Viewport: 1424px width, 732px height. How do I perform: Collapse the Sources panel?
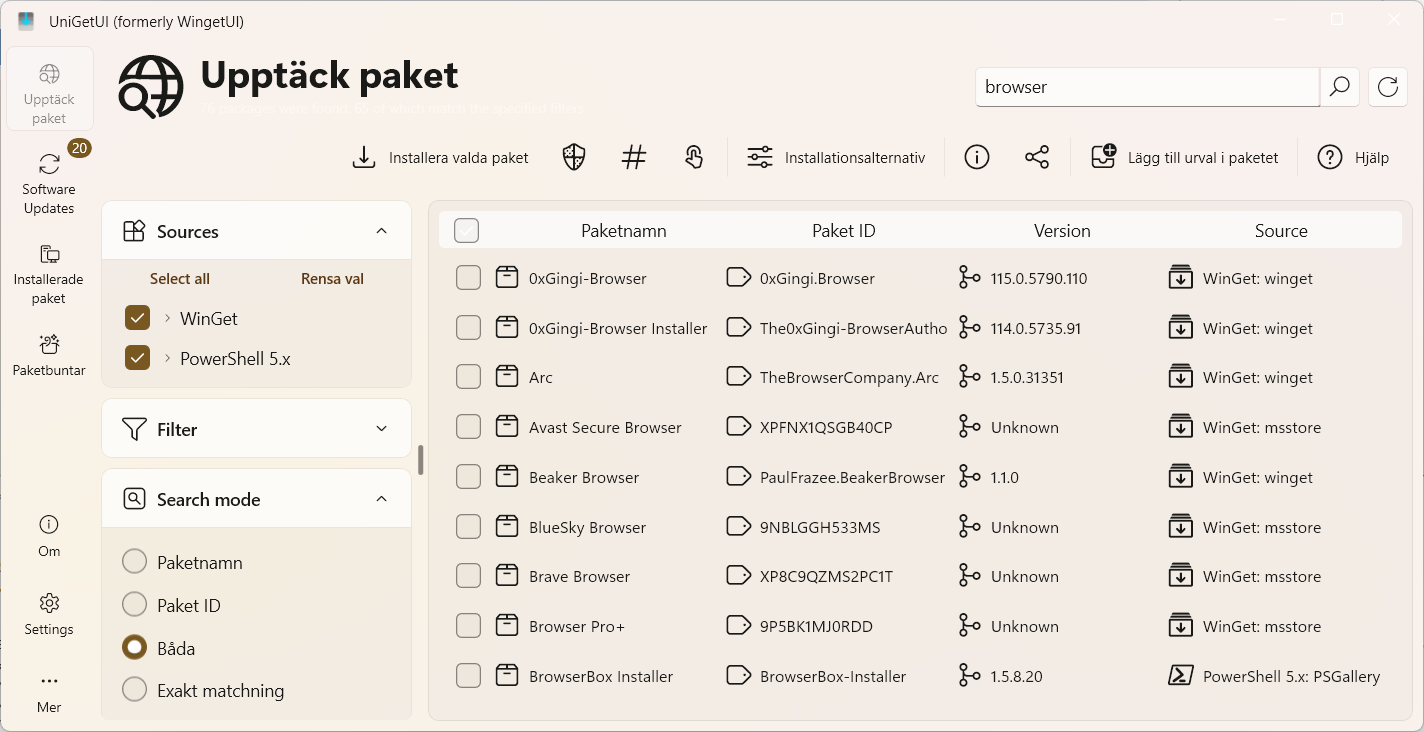381,230
